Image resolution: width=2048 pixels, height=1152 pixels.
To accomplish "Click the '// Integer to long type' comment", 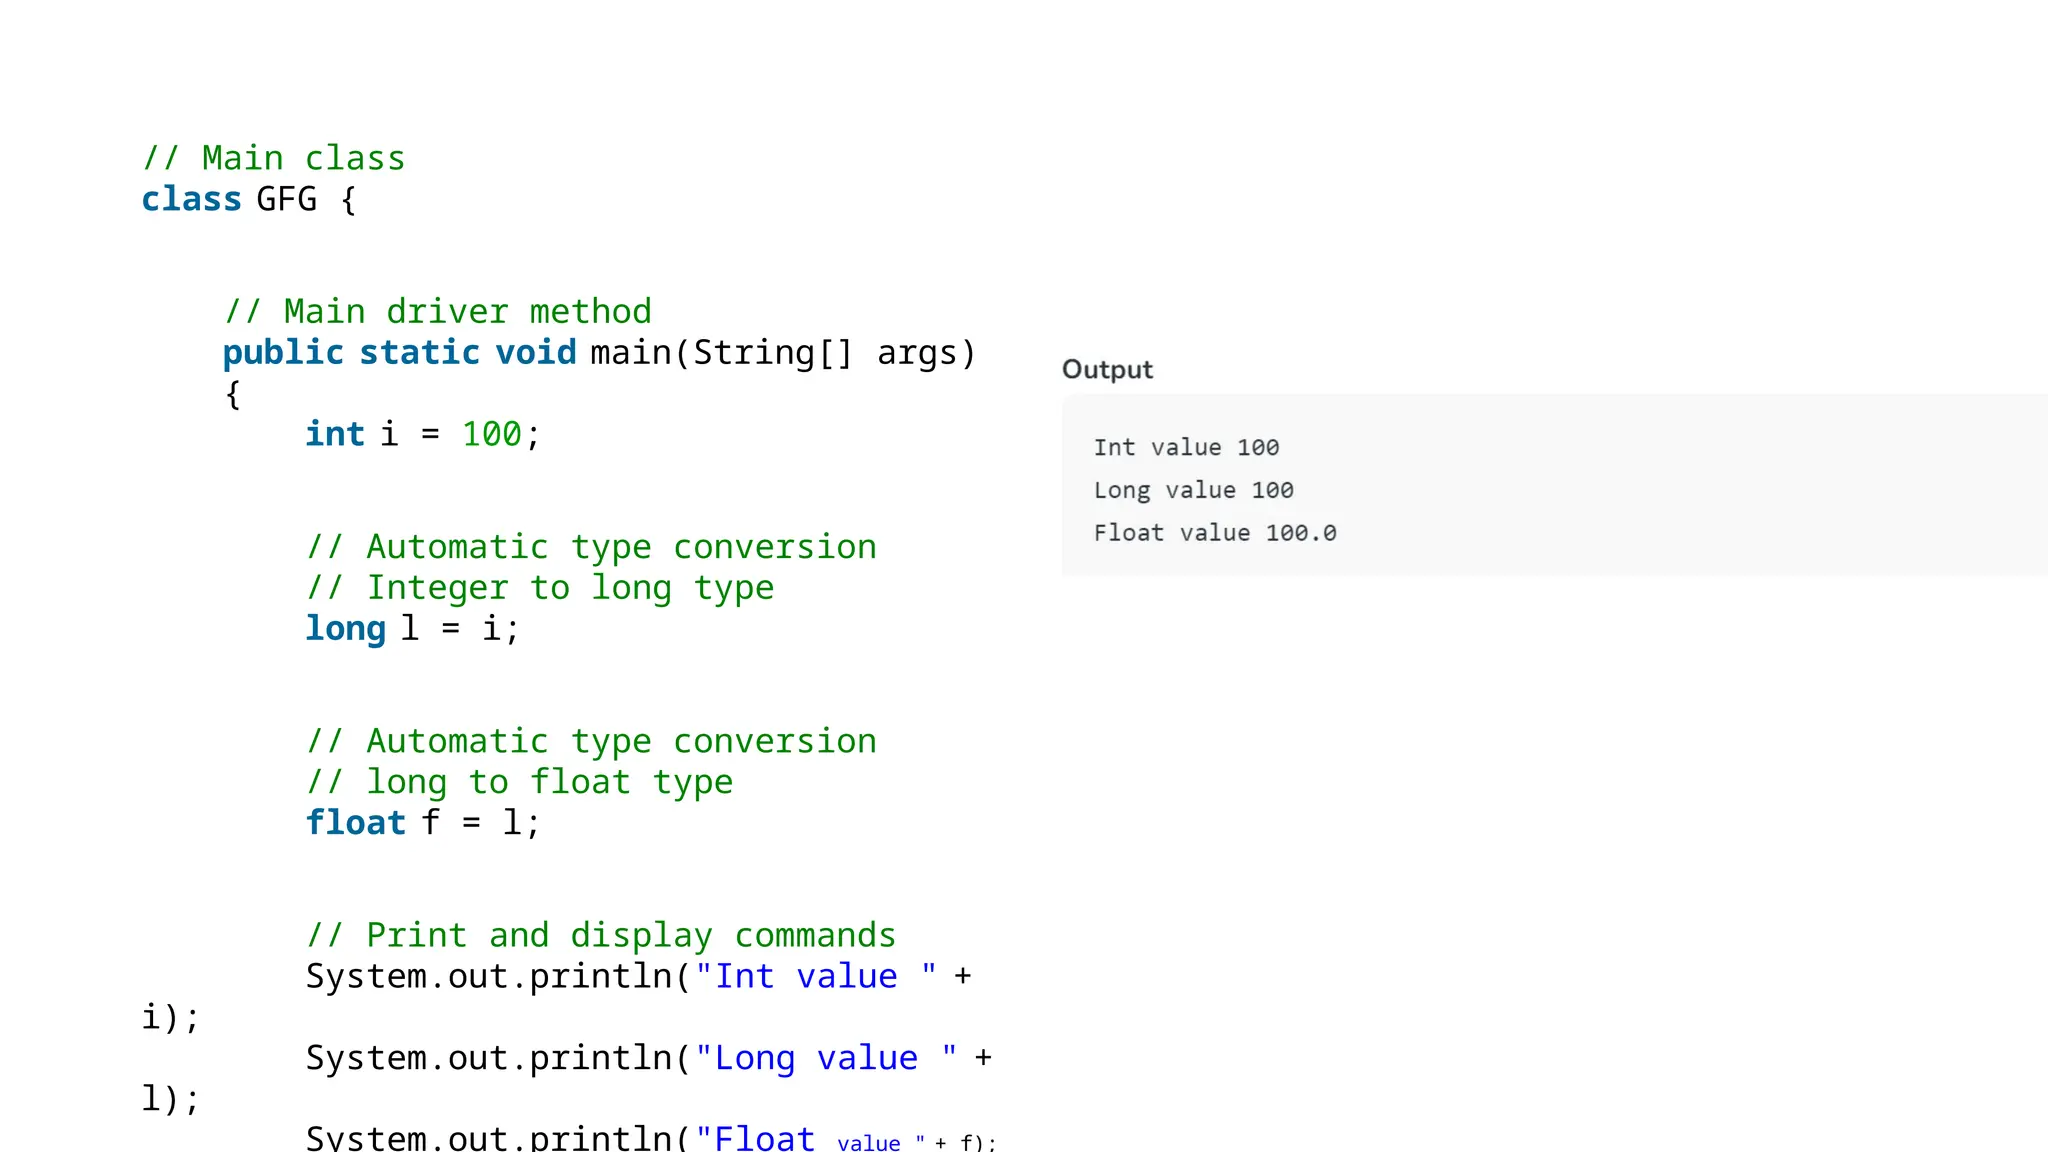I will point(540,588).
